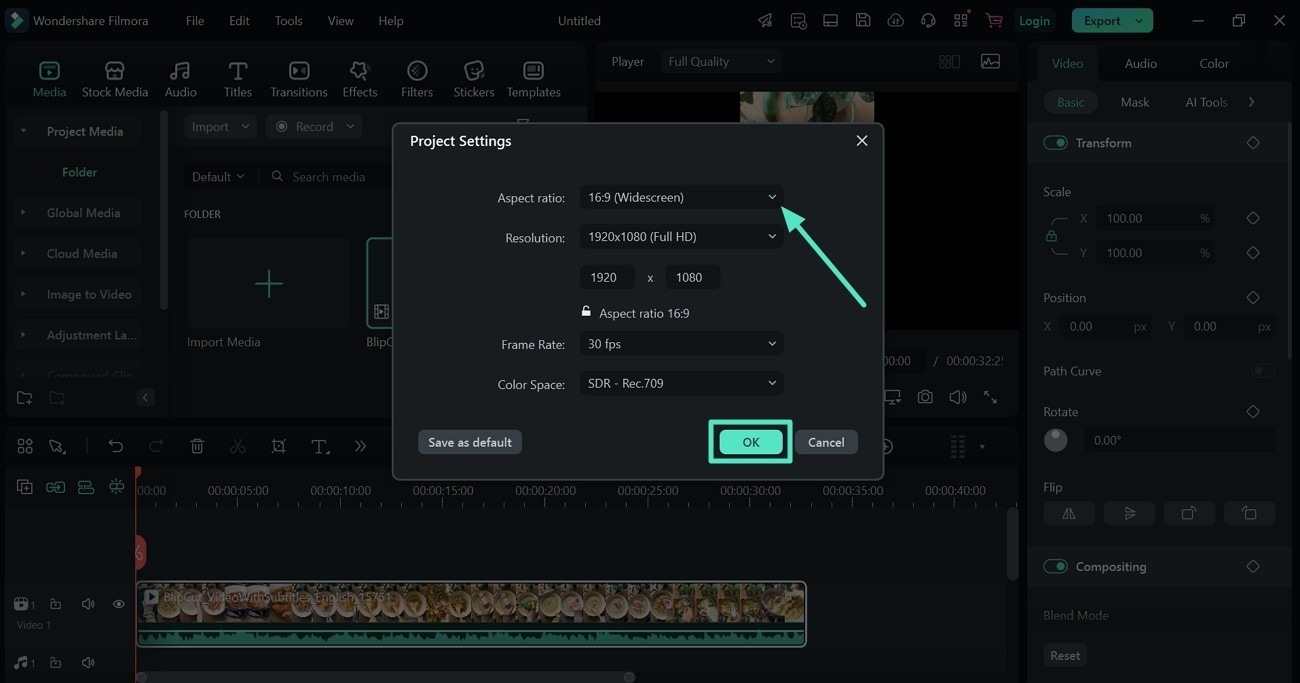Toggle the Transform switch
The image size is (1300, 683).
click(x=1055, y=143)
